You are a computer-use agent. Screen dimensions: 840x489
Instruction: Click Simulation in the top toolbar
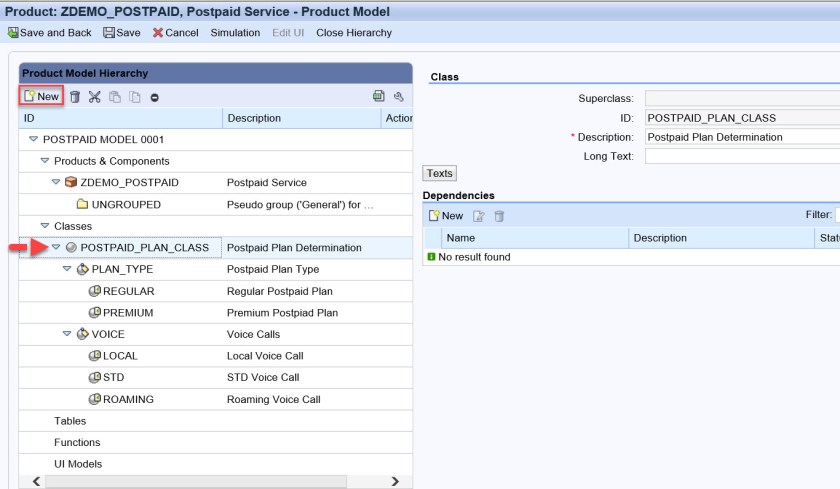tap(235, 33)
